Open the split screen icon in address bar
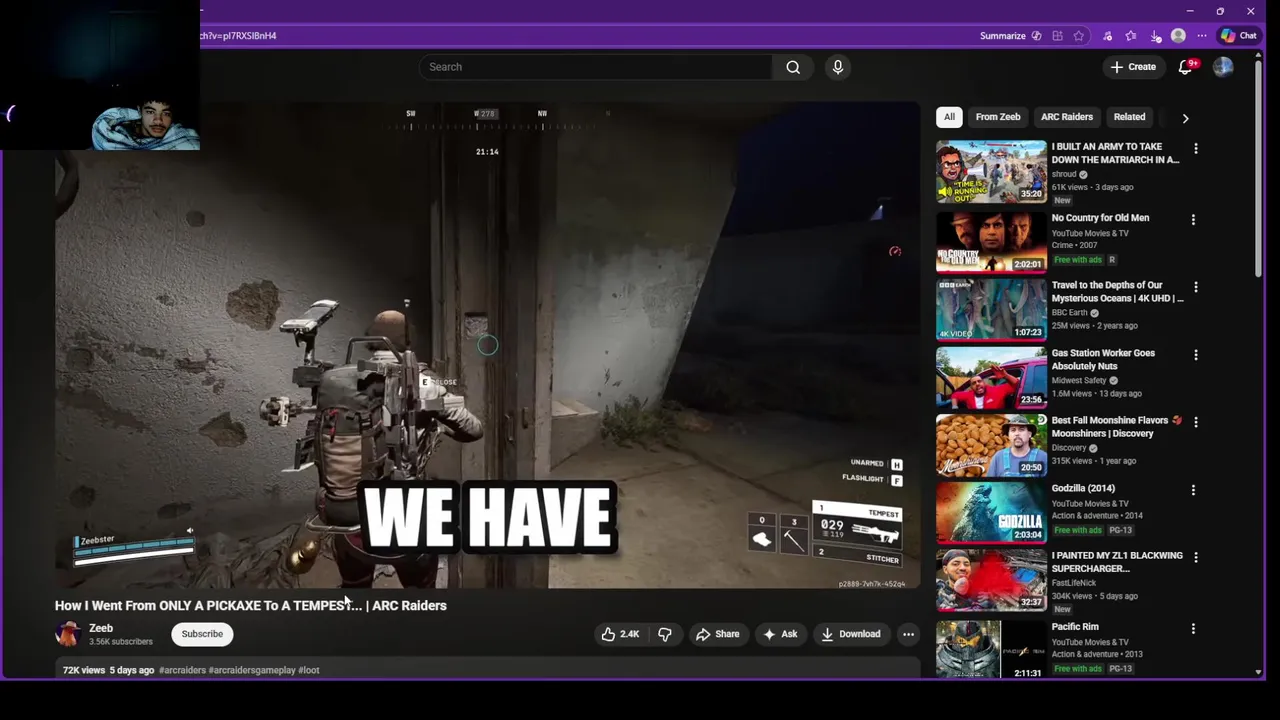 pyautogui.click(x=1057, y=36)
